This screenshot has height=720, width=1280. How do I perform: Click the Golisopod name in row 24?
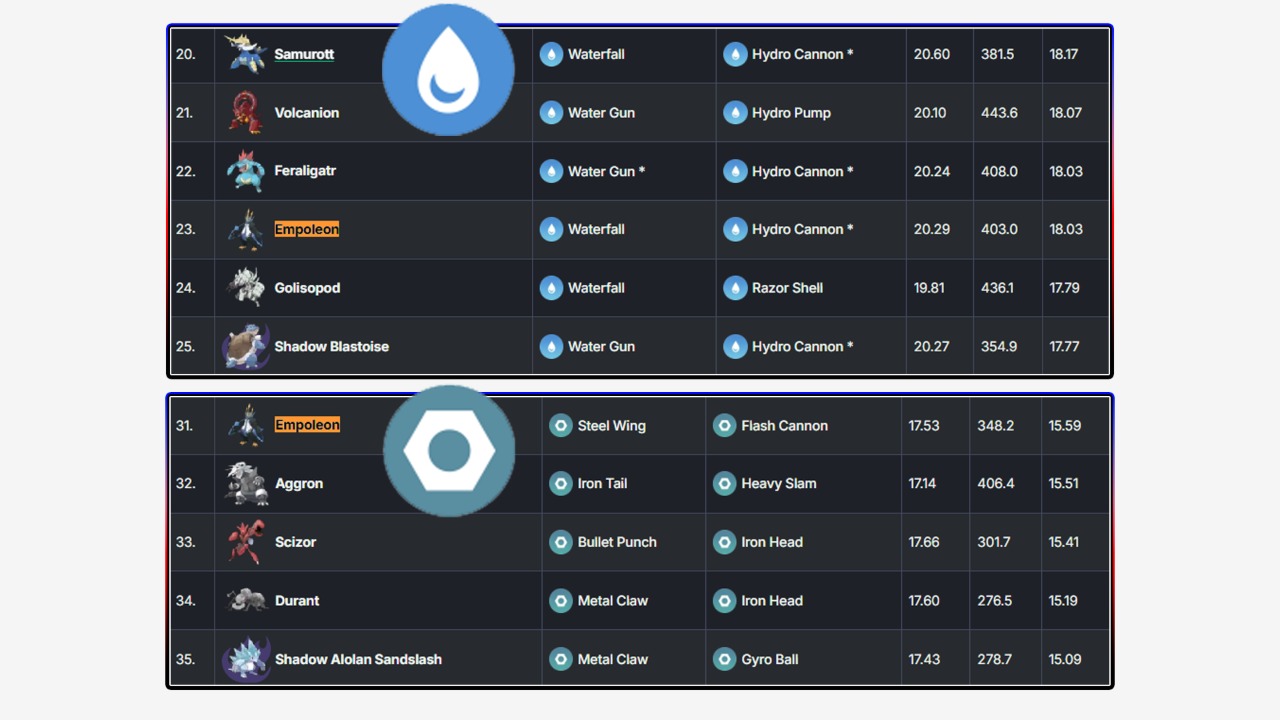pos(307,288)
